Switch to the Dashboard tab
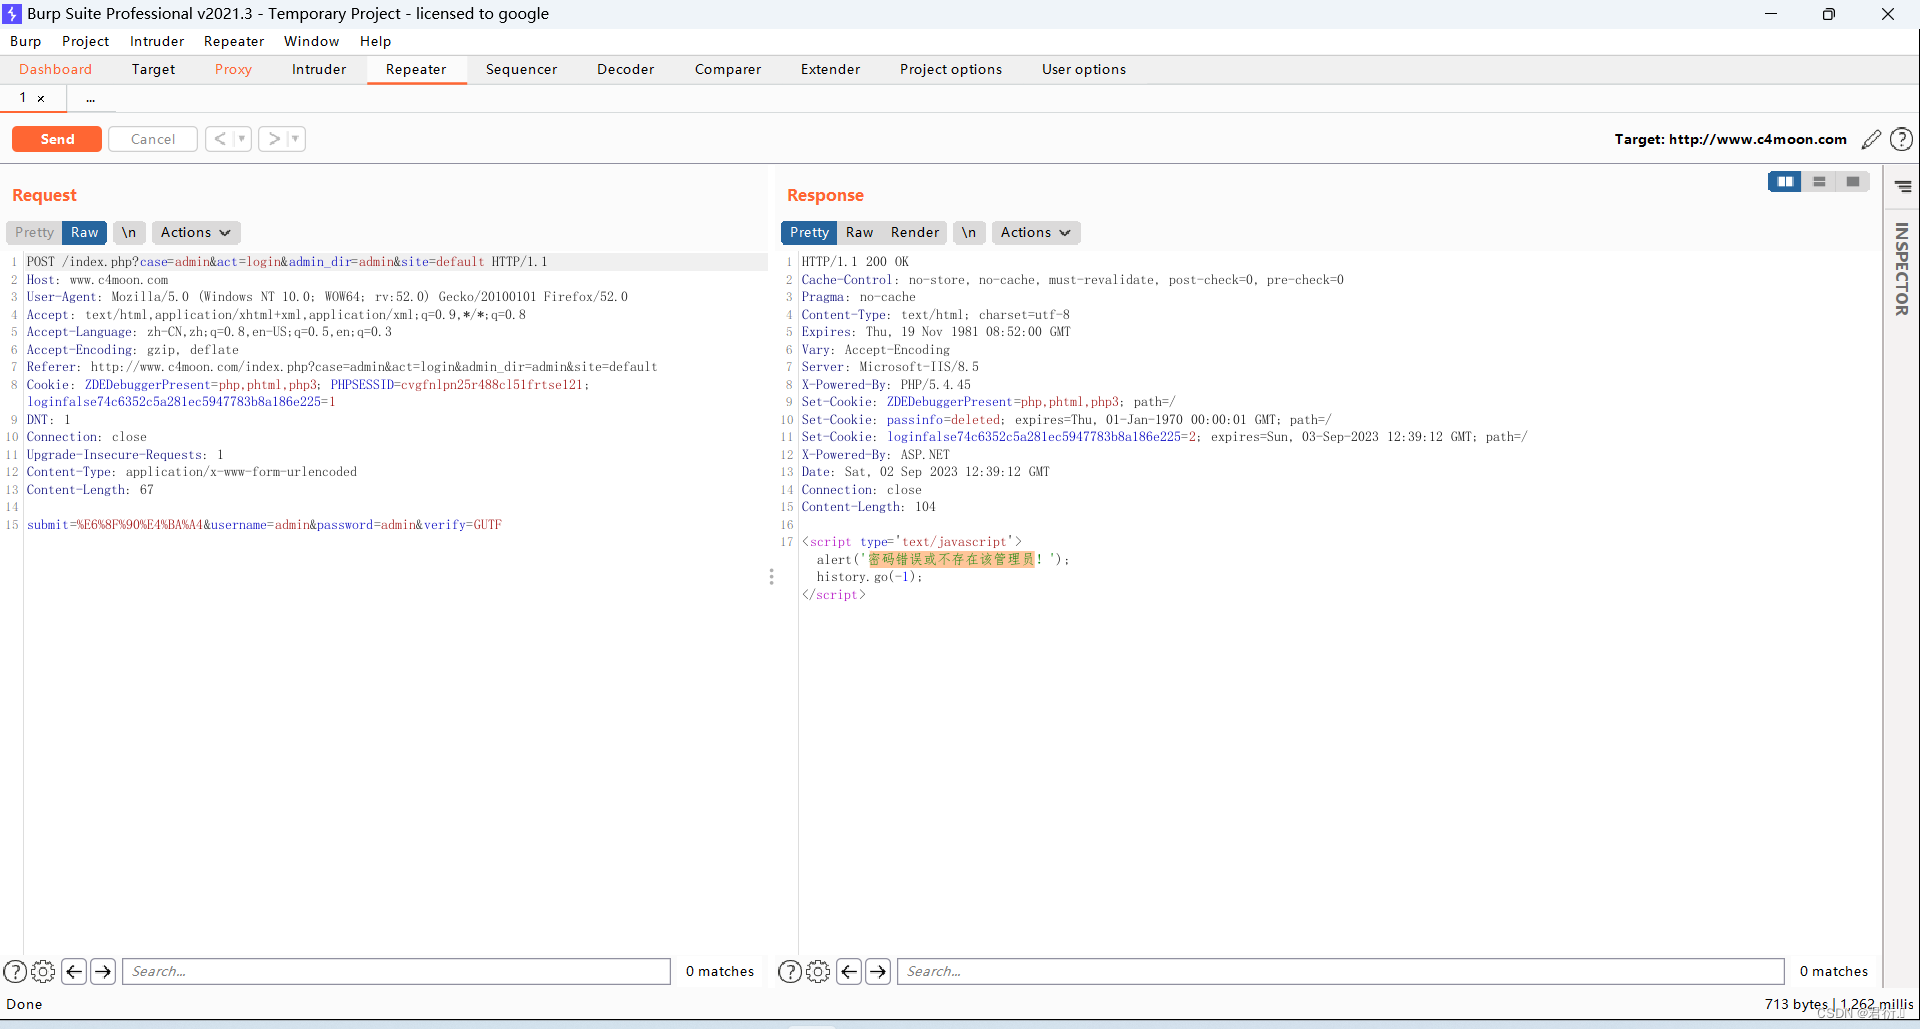 click(x=56, y=70)
